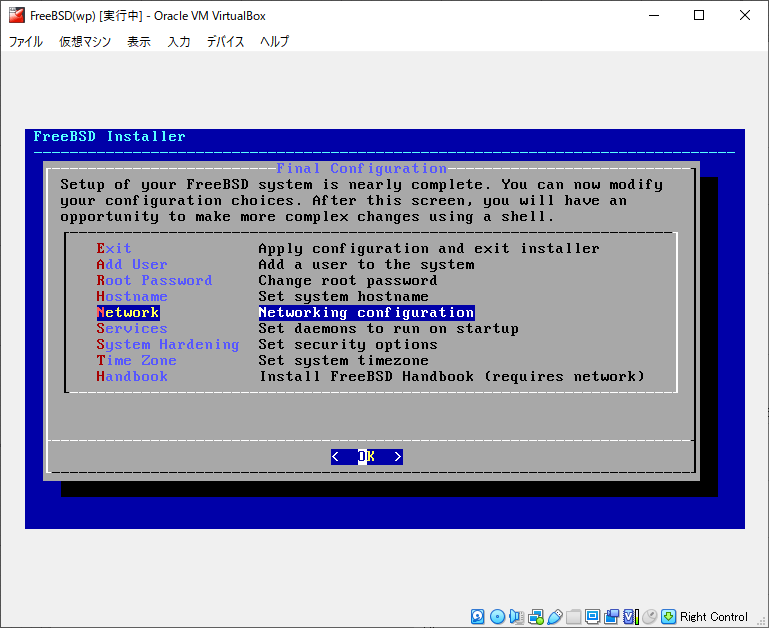Click 'Change root password' description
The width and height of the screenshot is (769, 628).
coord(348,281)
